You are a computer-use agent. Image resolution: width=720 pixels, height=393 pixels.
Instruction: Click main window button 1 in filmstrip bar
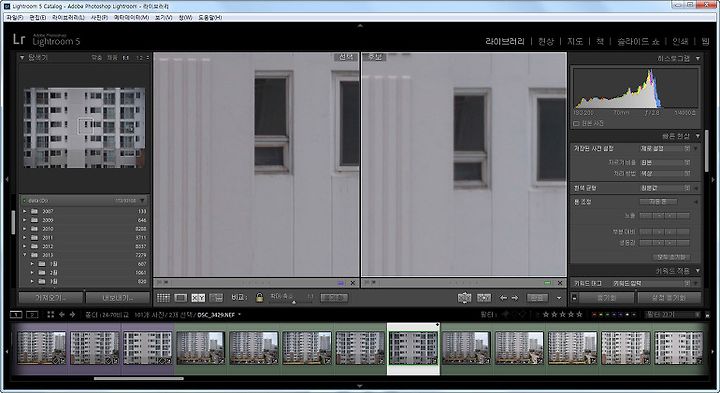point(16,314)
